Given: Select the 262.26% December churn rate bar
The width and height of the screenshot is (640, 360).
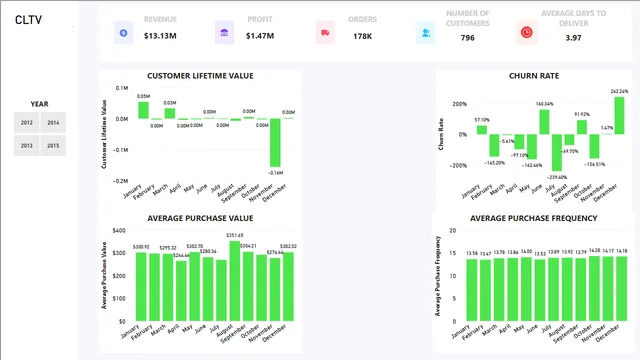Looking at the screenshot, I should click(x=619, y=116).
